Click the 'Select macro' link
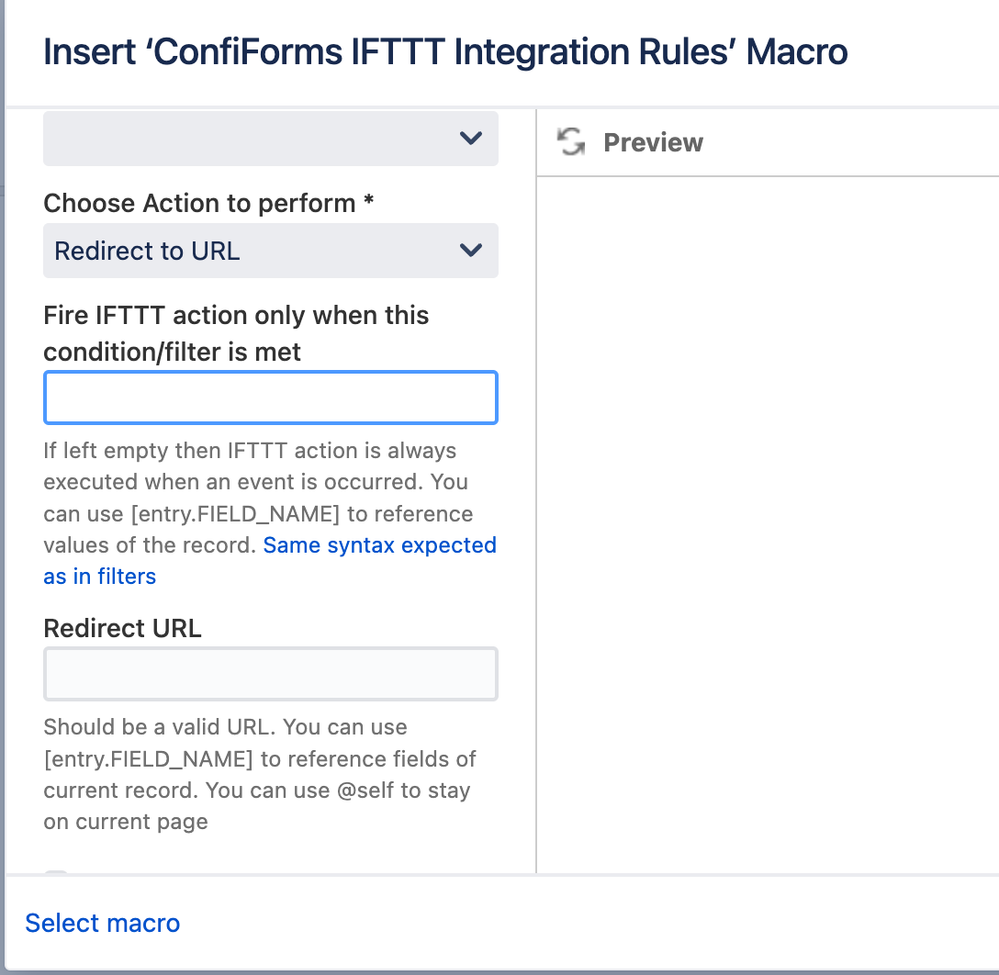Viewport: 999px width, 975px height. pos(102,922)
